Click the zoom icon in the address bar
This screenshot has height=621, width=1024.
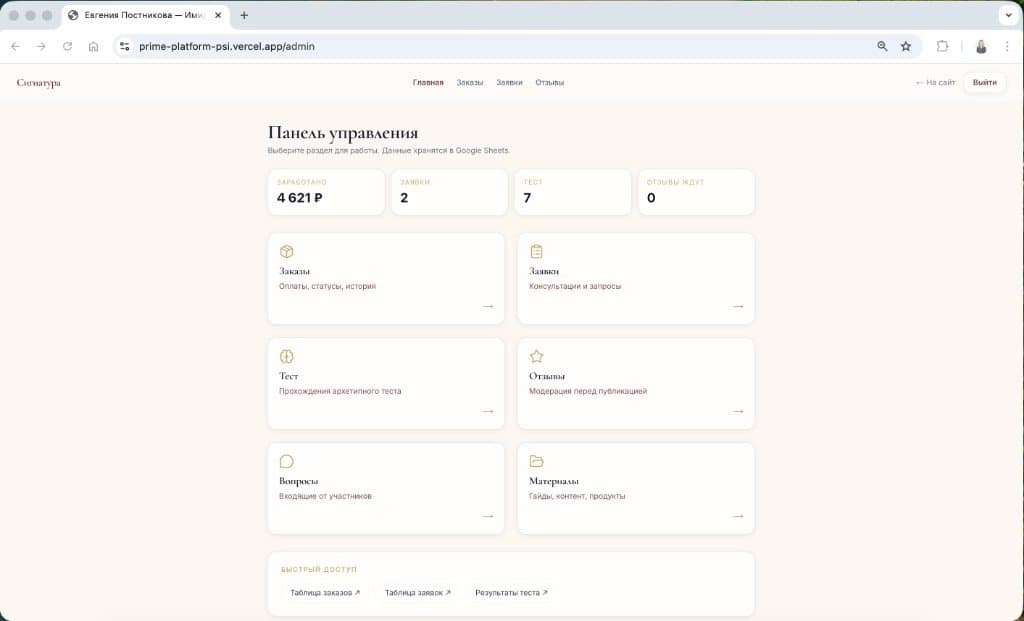click(x=881, y=46)
